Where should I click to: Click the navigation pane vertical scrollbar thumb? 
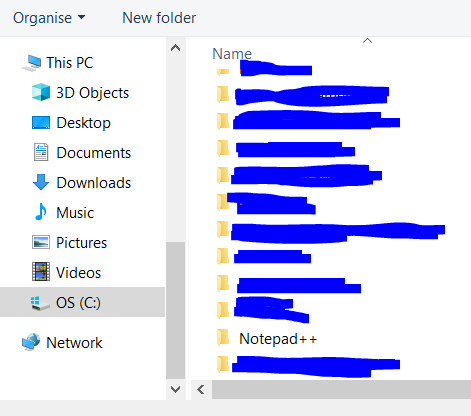pos(175,310)
